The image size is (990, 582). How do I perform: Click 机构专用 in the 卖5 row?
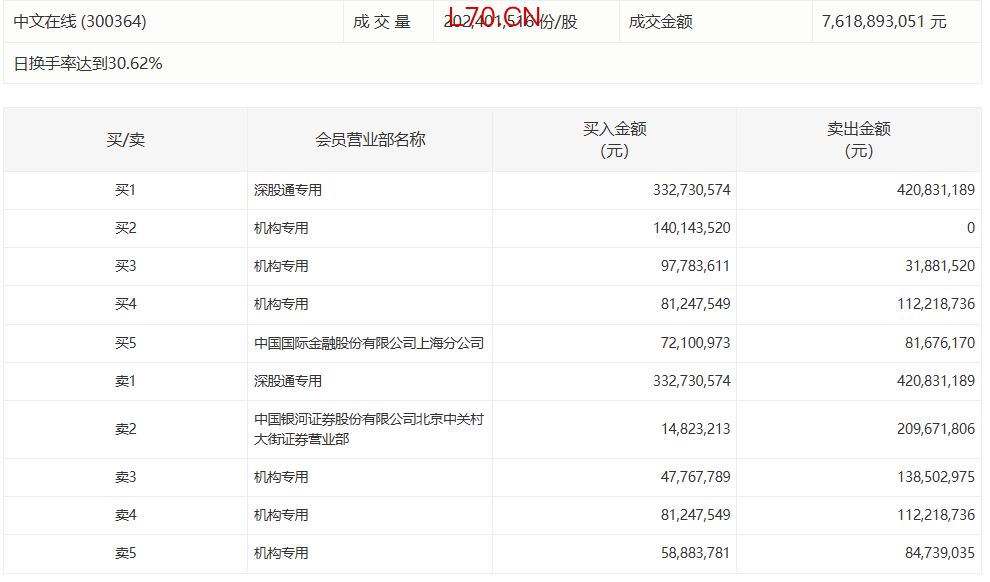tap(281, 553)
